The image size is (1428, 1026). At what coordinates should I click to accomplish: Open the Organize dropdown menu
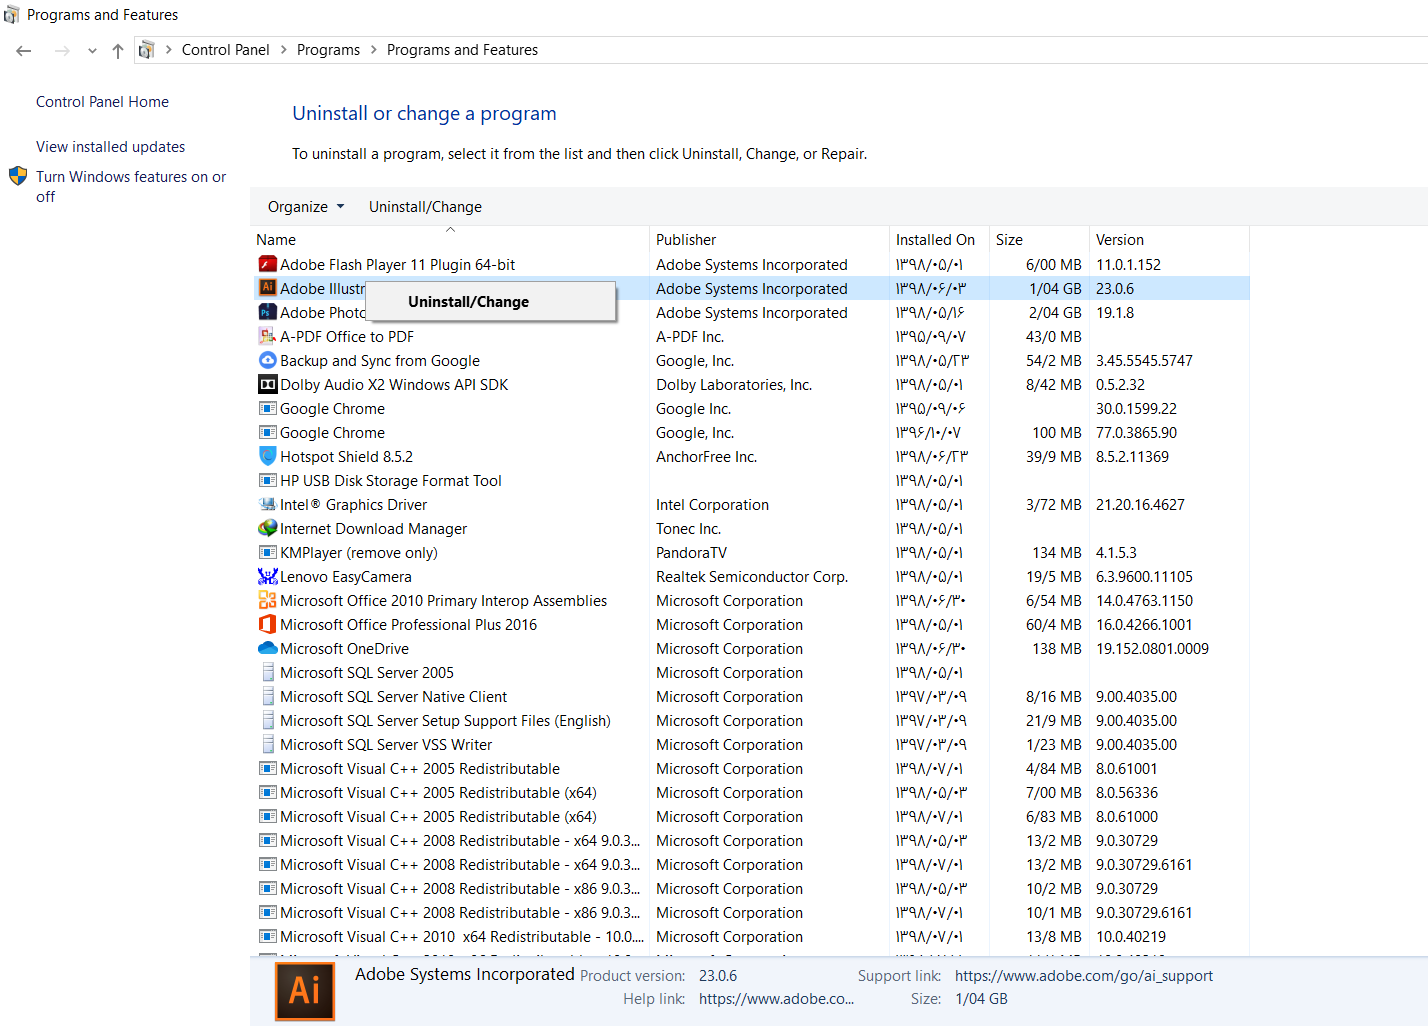point(305,207)
